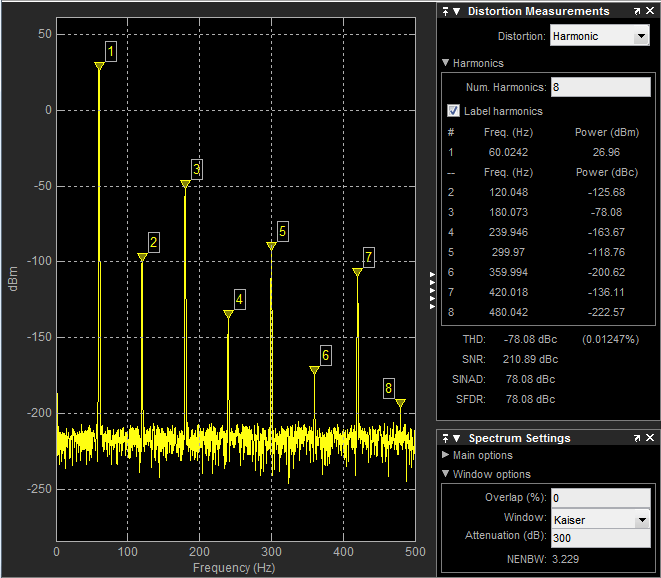Collapse the Harmonics section
Image resolution: width=661 pixels, height=578 pixels.
446,63
